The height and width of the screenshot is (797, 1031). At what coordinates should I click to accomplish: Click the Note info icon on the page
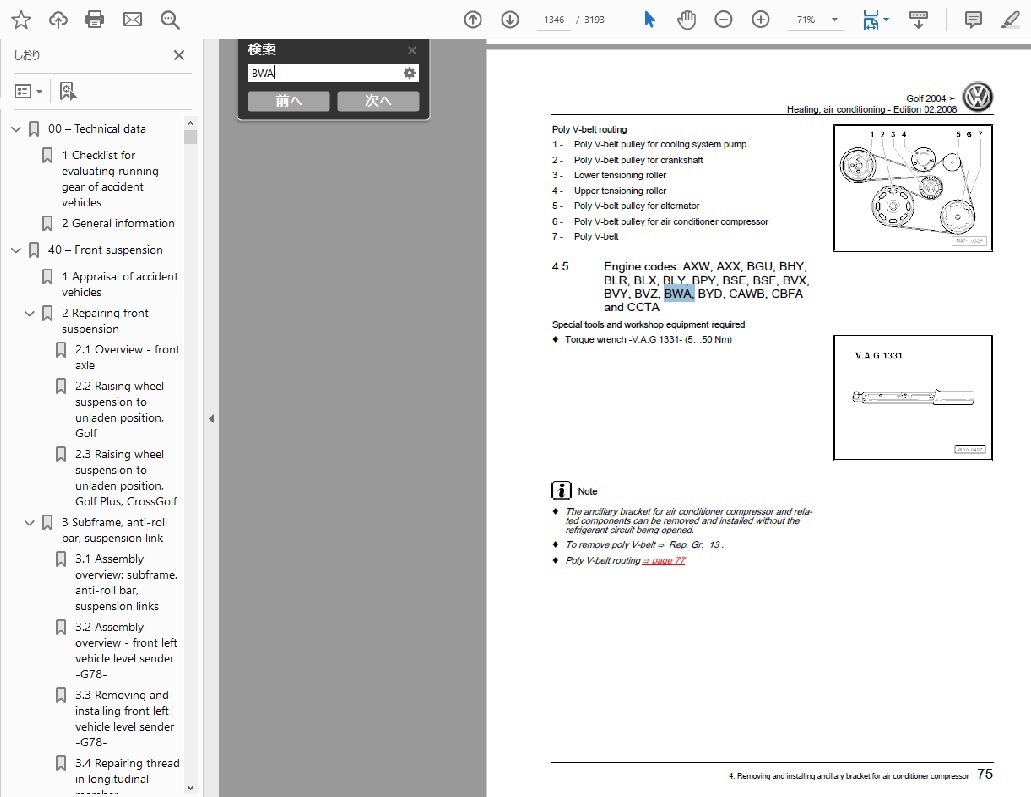(561, 491)
